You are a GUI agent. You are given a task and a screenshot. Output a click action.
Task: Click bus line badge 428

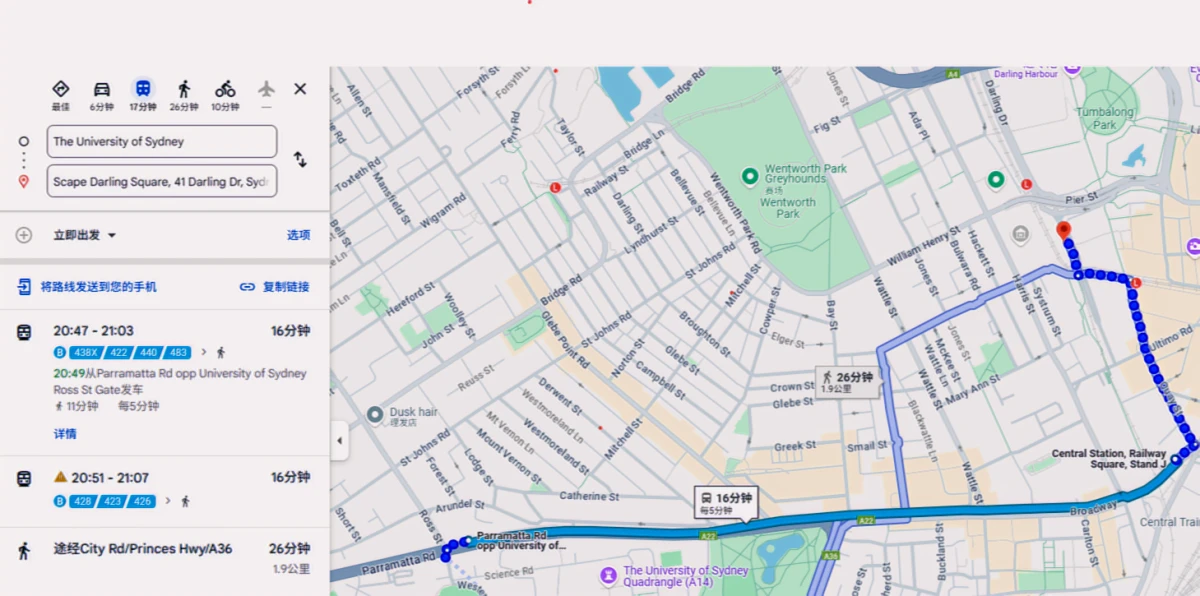click(x=83, y=501)
